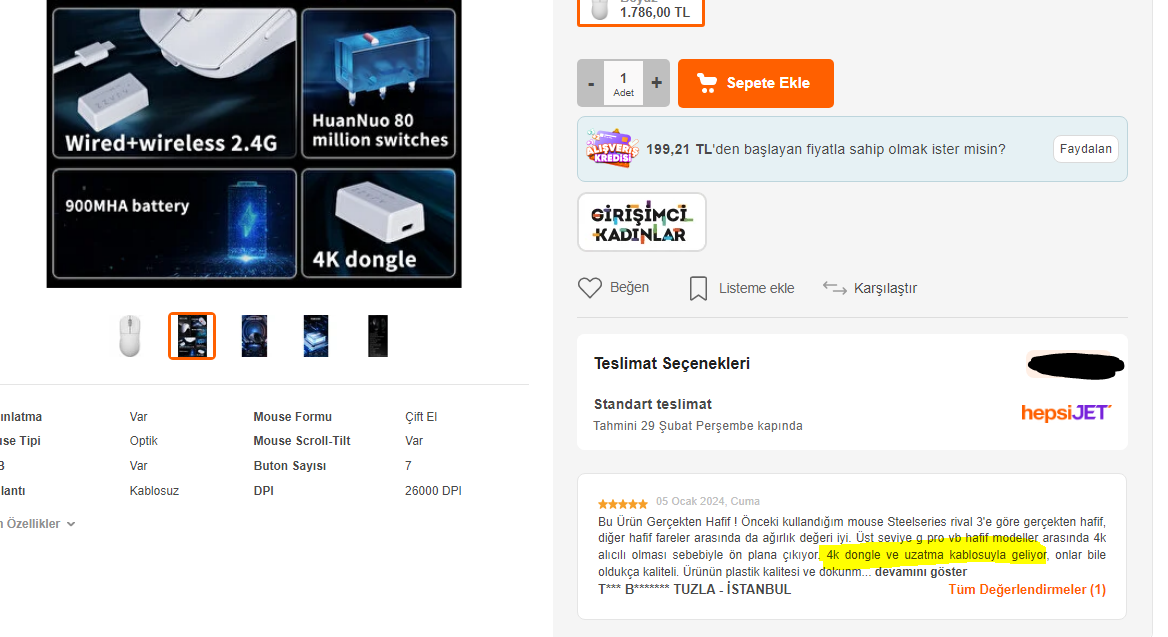Select the last dark product thumbnail

tap(378, 336)
